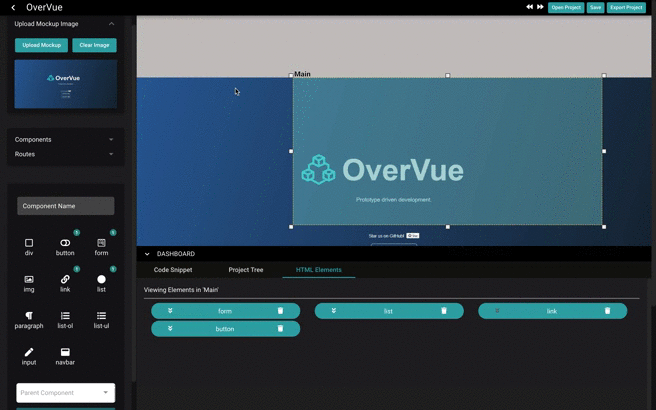Add a list-ol element
This screenshot has height=410, width=656.
65,320
